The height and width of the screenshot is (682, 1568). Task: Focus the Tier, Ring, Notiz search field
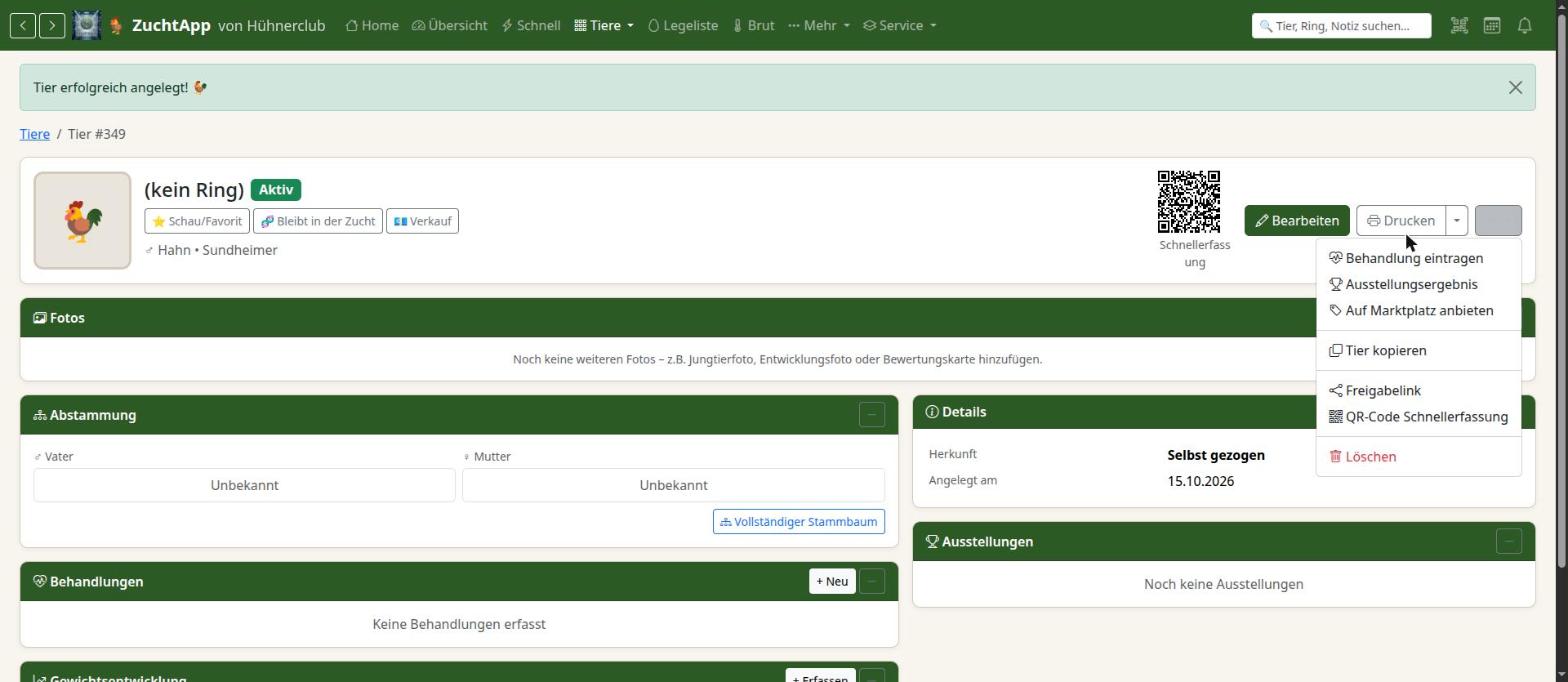[x=1341, y=25]
